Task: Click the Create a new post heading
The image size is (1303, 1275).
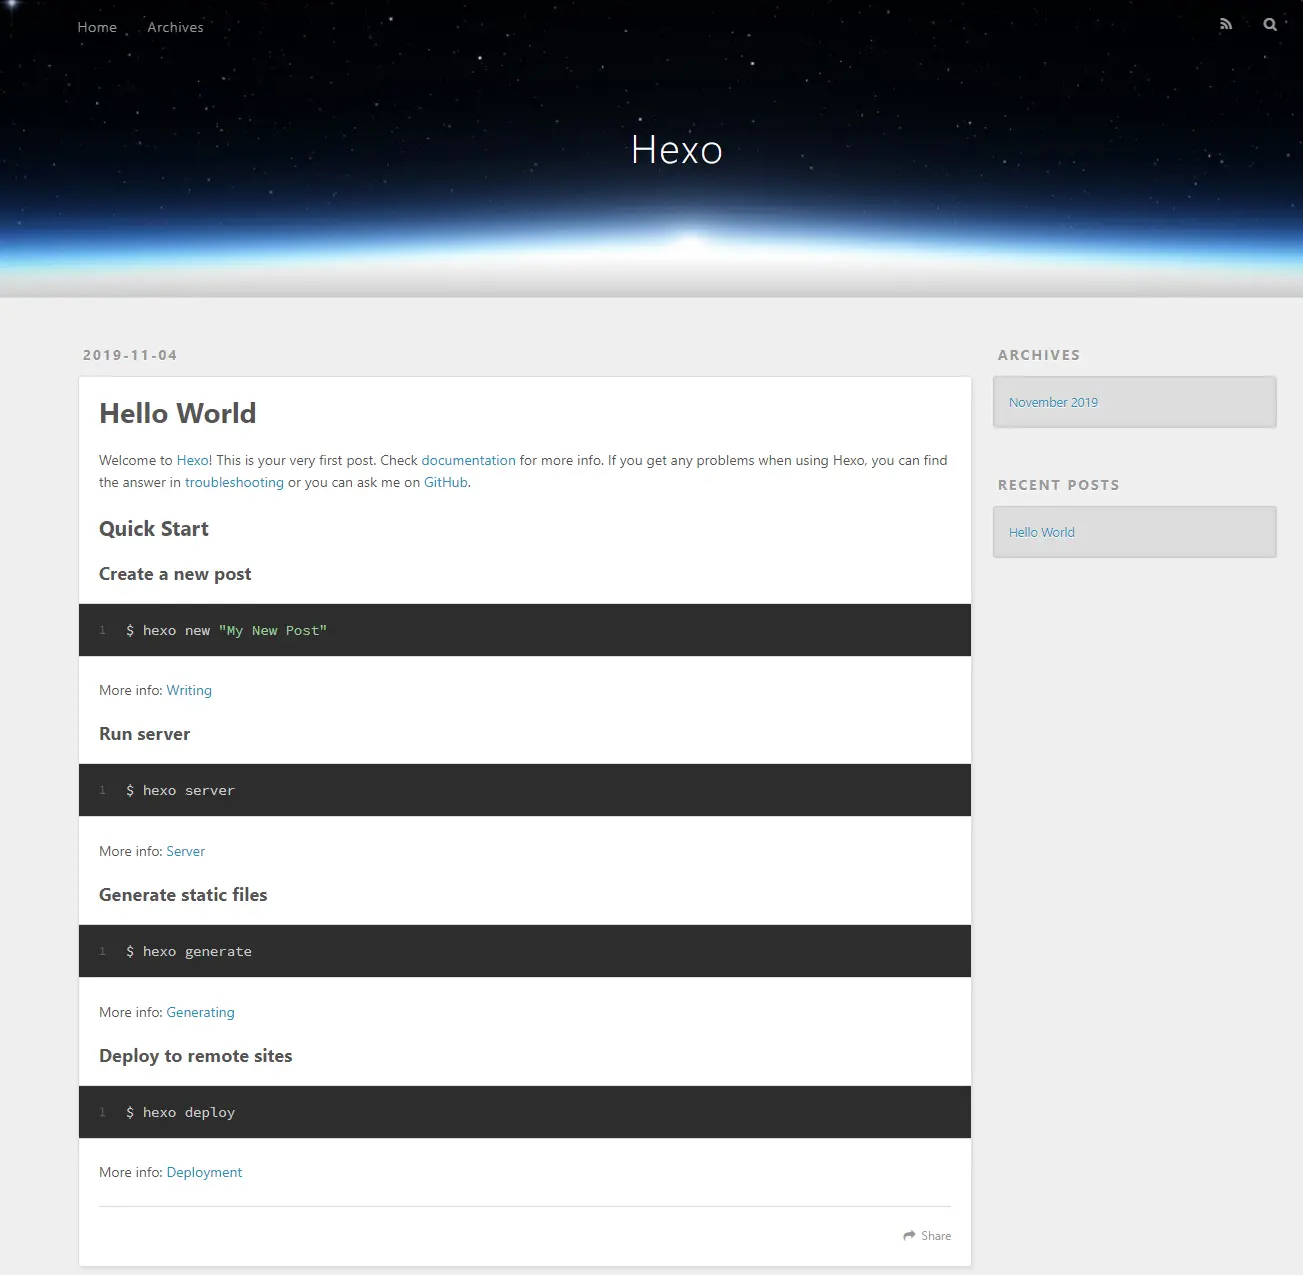Action: tap(175, 574)
